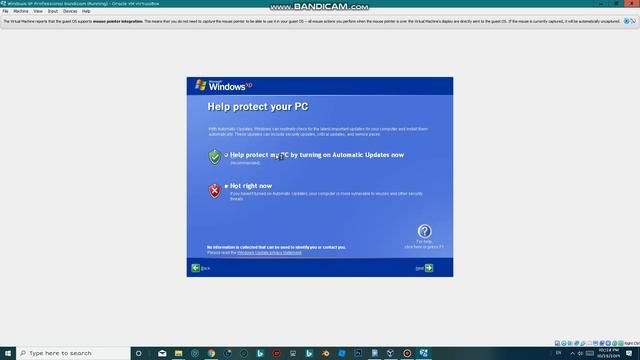Click the Back label in the XP setup footer
640x360 pixels.
point(205,269)
